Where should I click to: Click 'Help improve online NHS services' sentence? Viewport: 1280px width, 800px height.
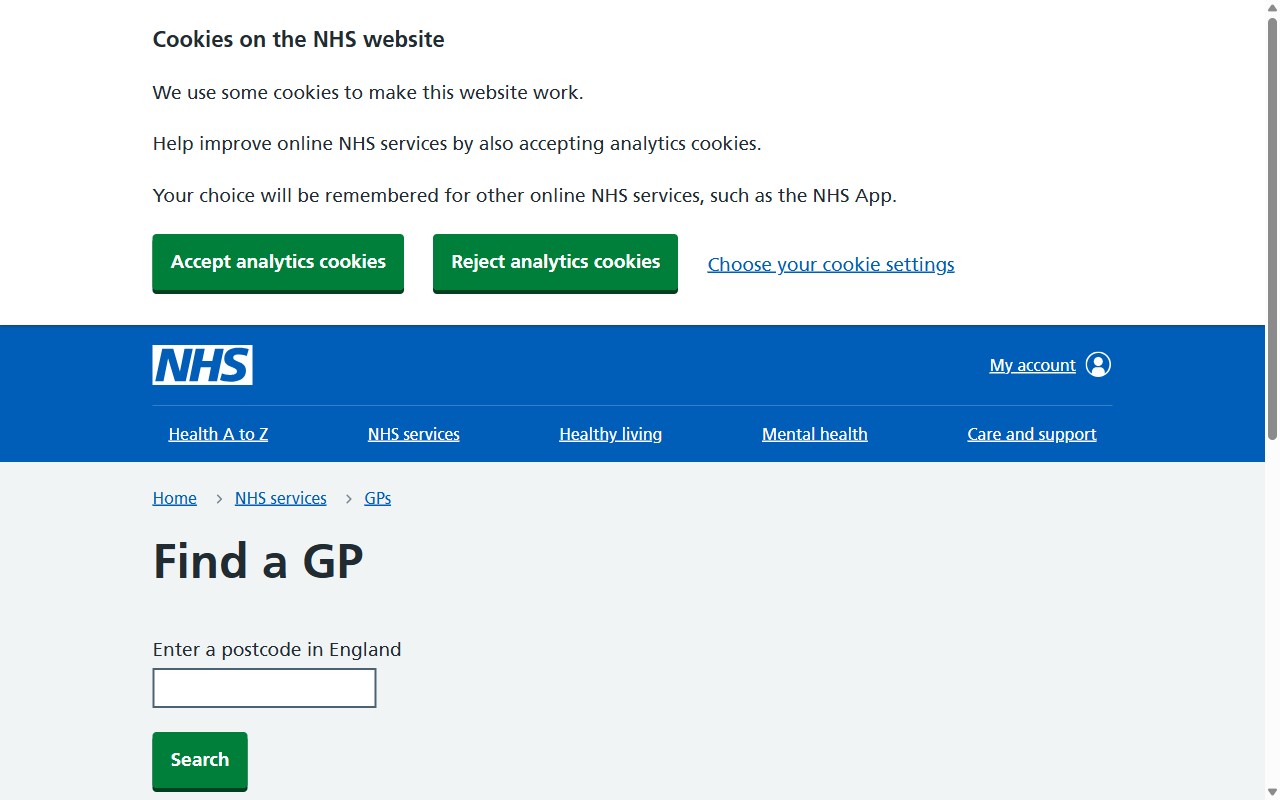(x=457, y=144)
